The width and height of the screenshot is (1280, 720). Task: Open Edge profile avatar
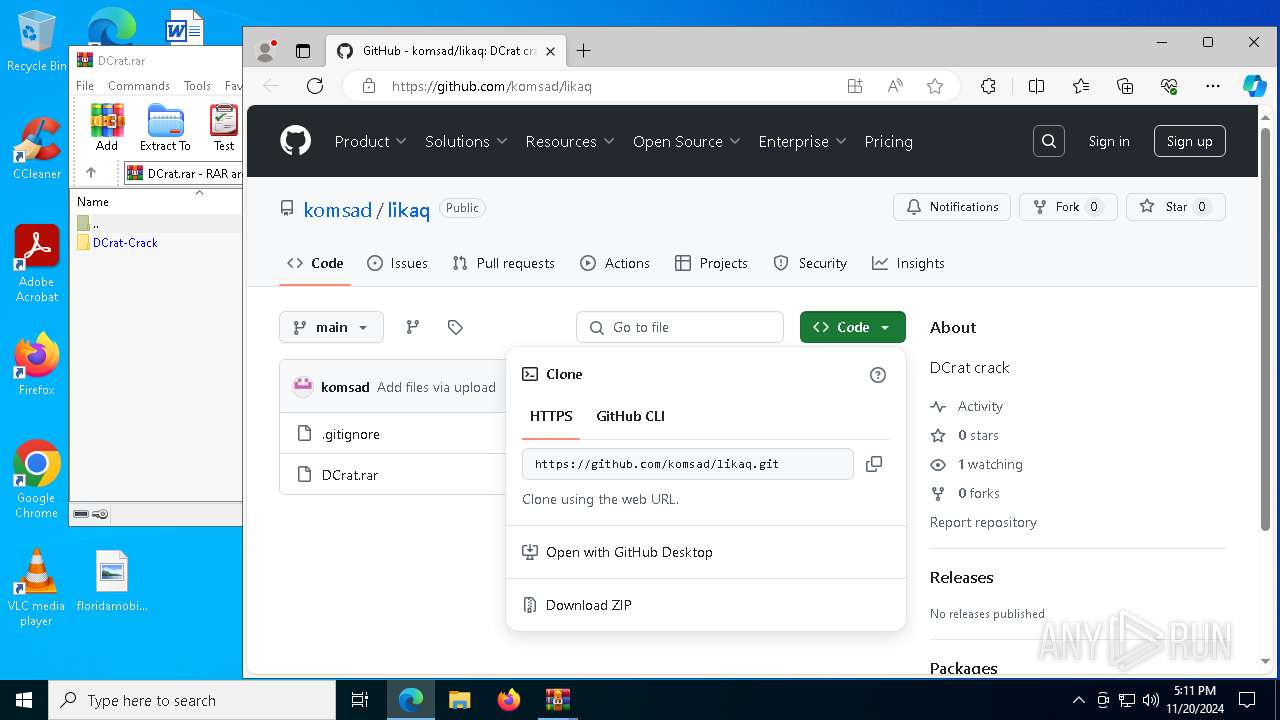[x=266, y=50]
